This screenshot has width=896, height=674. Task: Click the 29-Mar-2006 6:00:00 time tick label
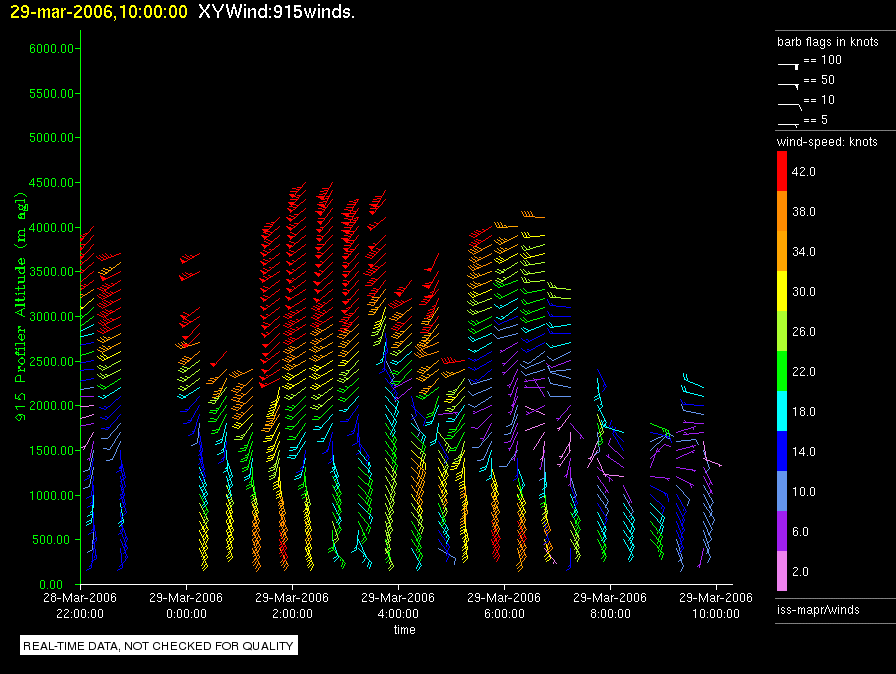(x=504, y=605)
